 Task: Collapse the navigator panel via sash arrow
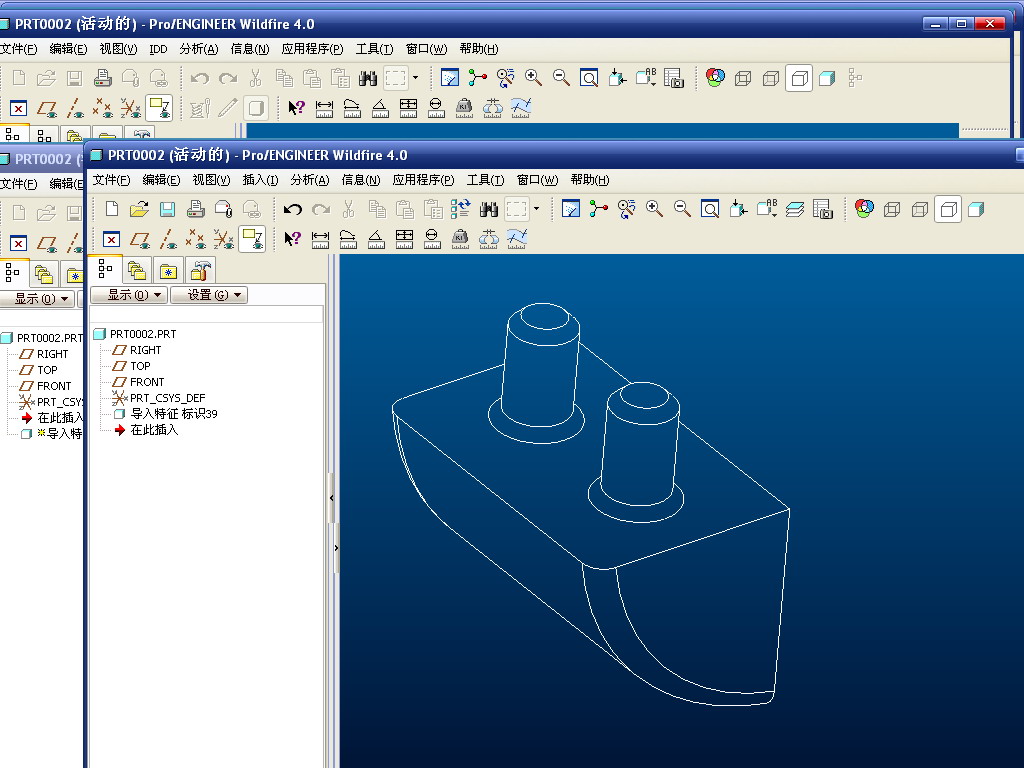click(332, 498)
